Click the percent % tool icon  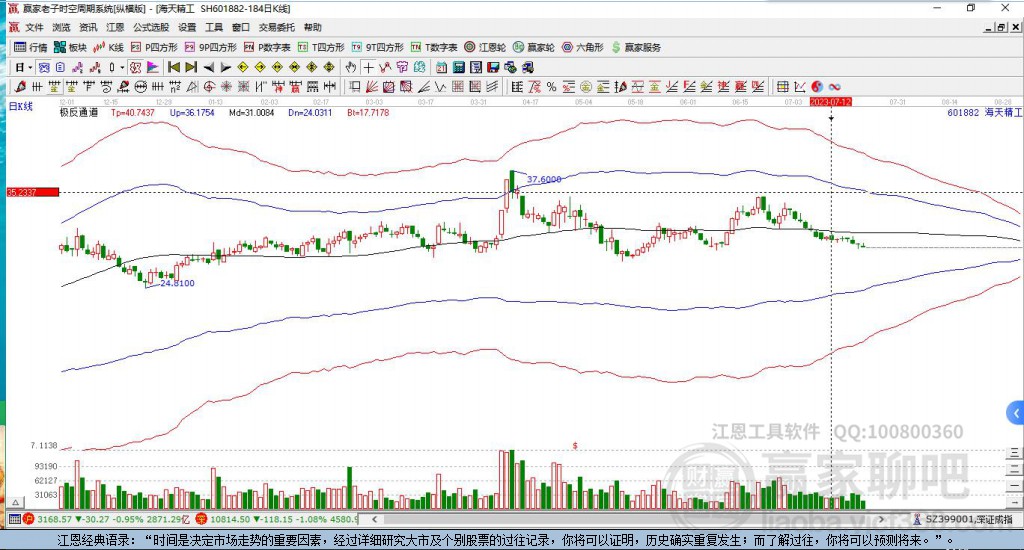coord(552,87)
